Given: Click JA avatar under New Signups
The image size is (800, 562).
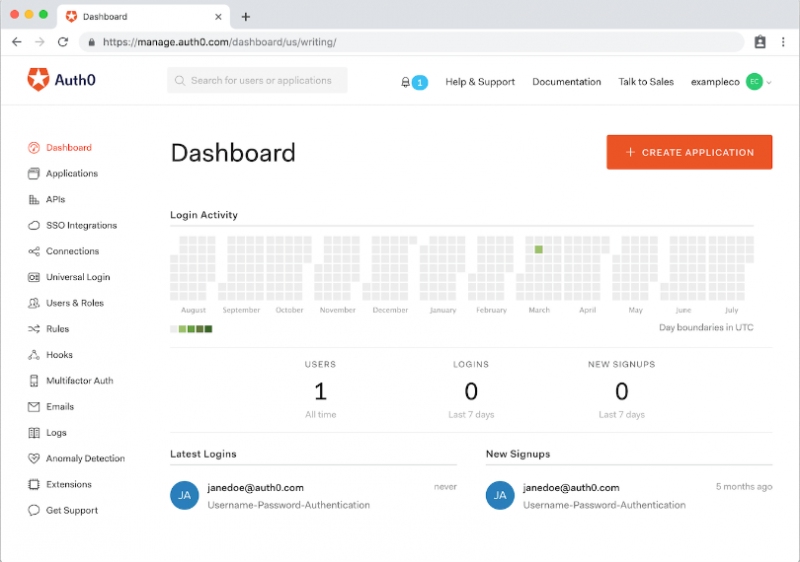Looking at the screenshot, I should click(x=500, y=495).
